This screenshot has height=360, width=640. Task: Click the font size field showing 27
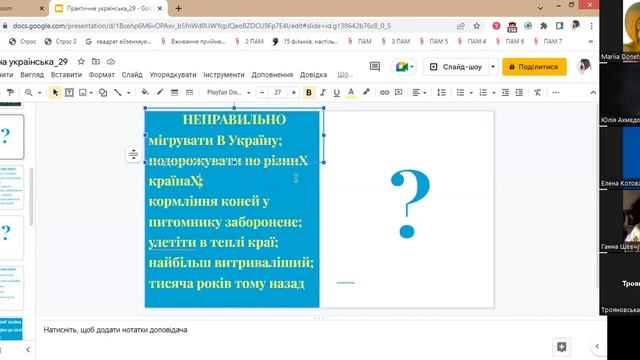[278, 93]
